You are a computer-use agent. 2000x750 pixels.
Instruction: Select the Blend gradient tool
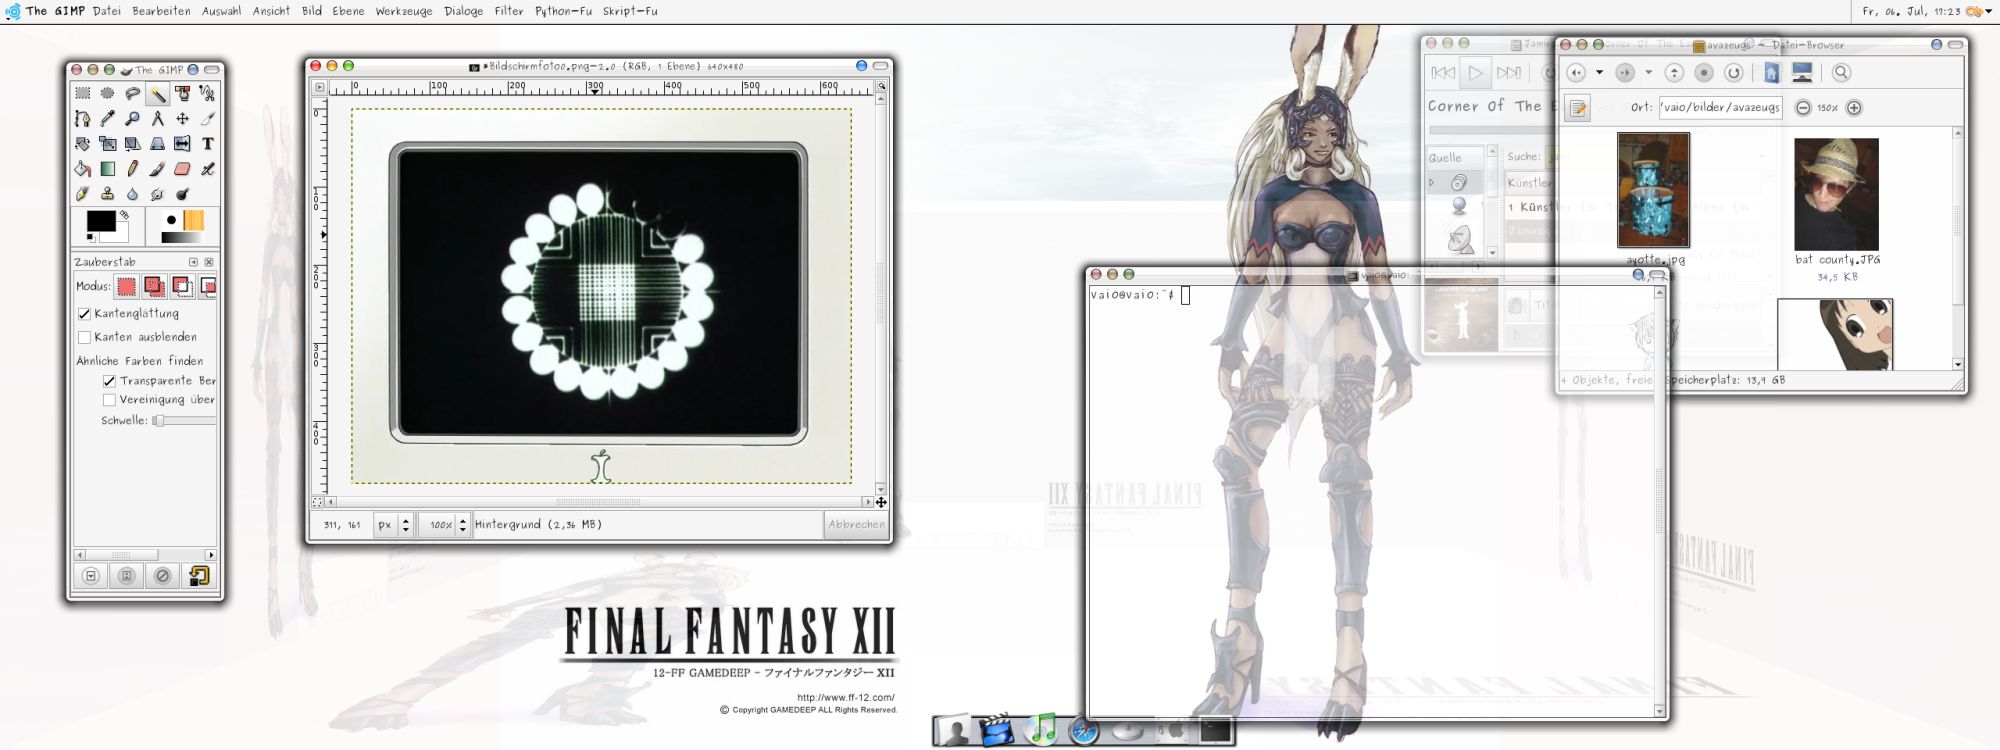tap(107, 169)
